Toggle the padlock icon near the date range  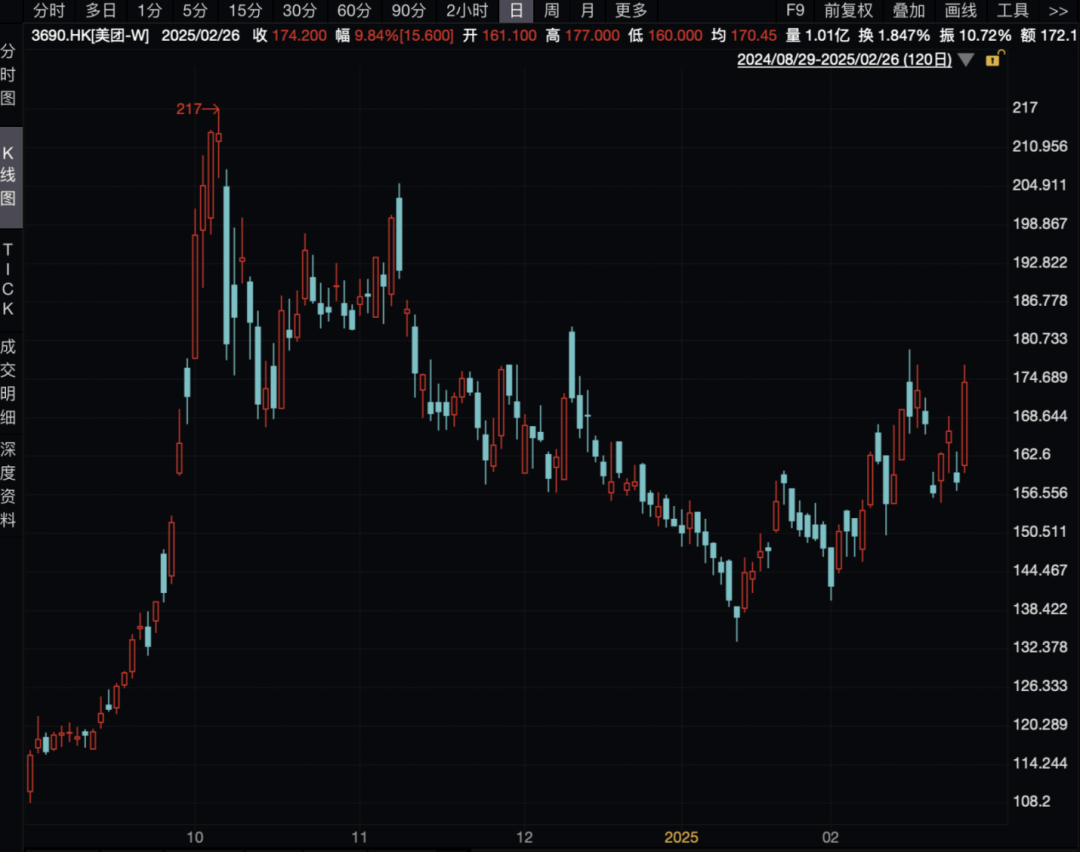pyautogui.click(x=993, y=60)
